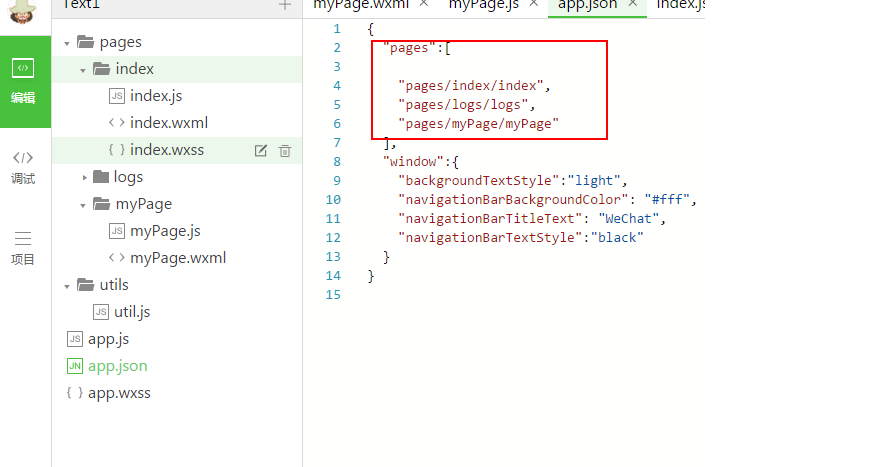Collapse the myPage folder arrow
The image size is (881, 467).
[x=83, y=206]
